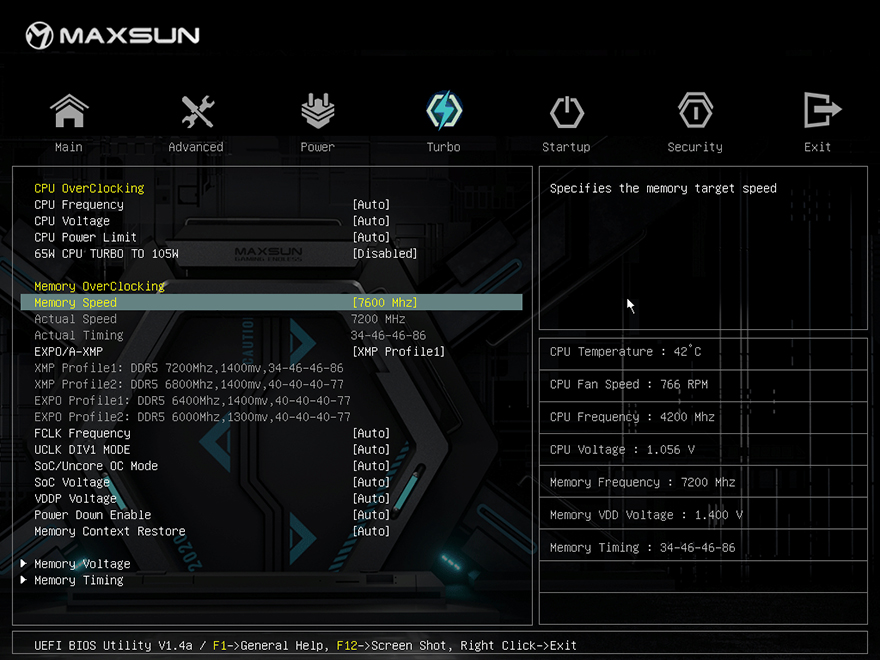Open the Memory Voltage submenu text
880x660 pixels.
coord(82,563)
